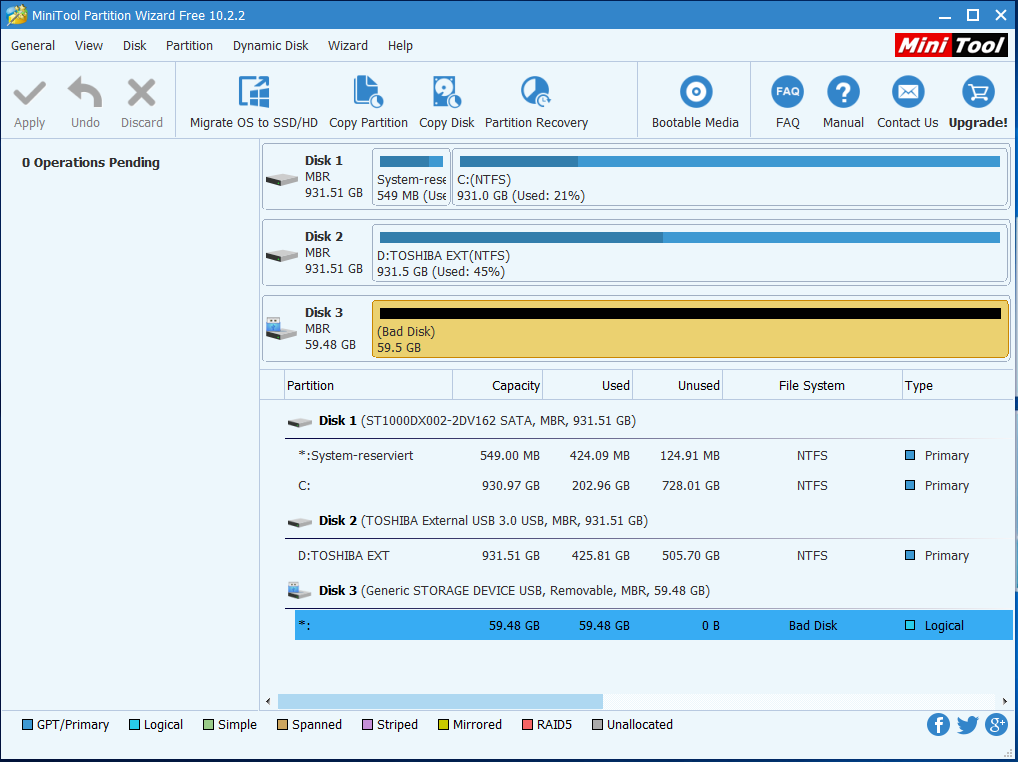
Task: Open the Partition menu
Action: (189, 45)
